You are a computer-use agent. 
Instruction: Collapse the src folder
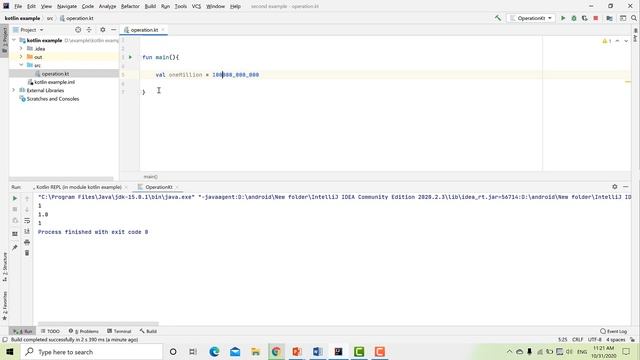pos(21,65)
